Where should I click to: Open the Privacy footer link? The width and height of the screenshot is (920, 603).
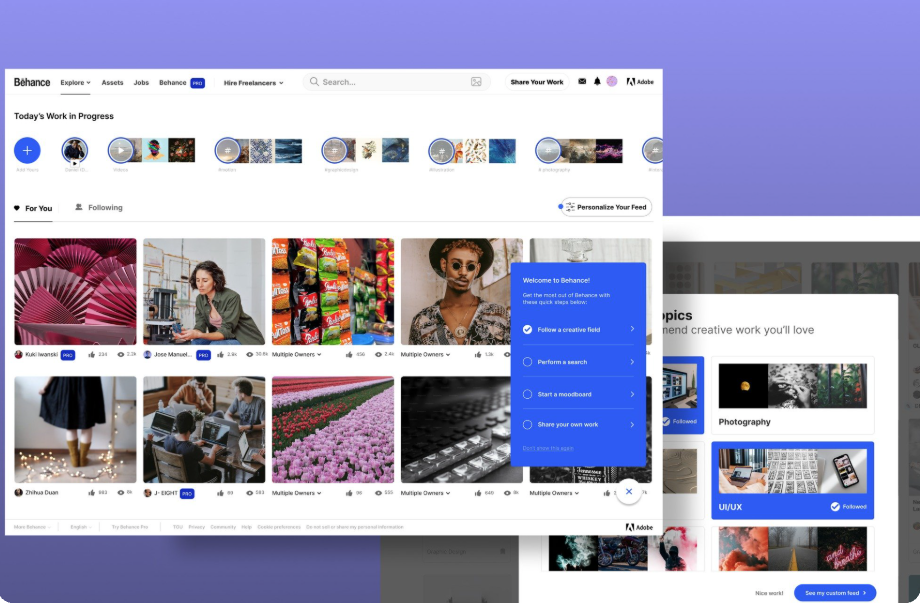(x=197, y=527)
